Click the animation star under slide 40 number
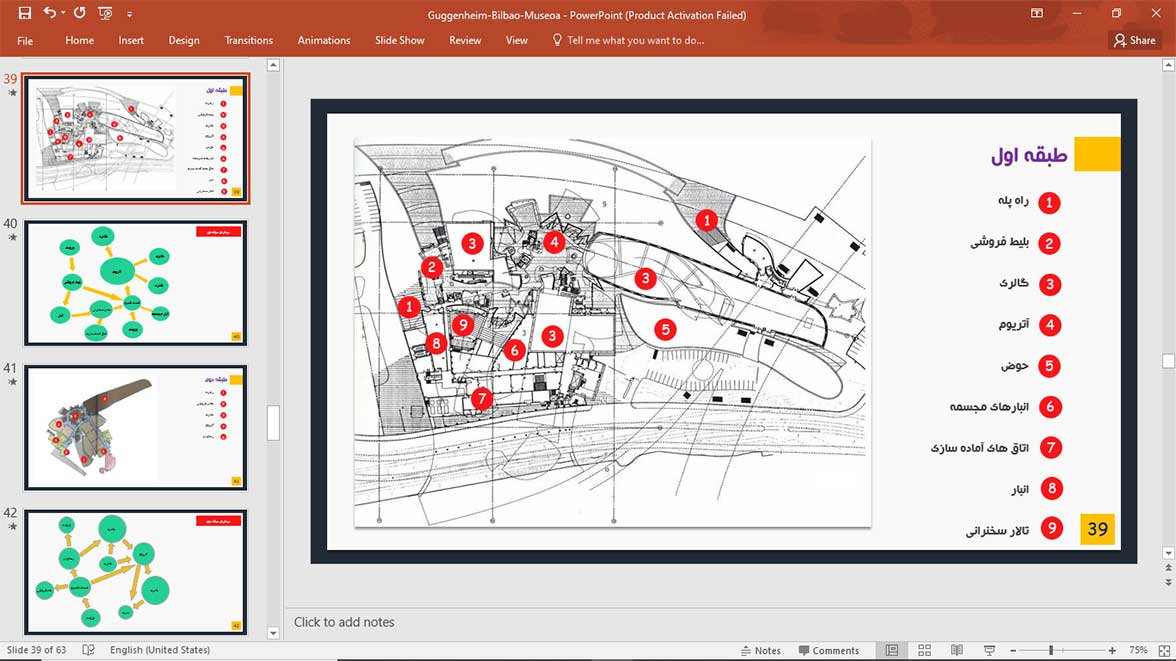Image resolution: width=1176 pixels, height=661 pixels. coord(13,238)
